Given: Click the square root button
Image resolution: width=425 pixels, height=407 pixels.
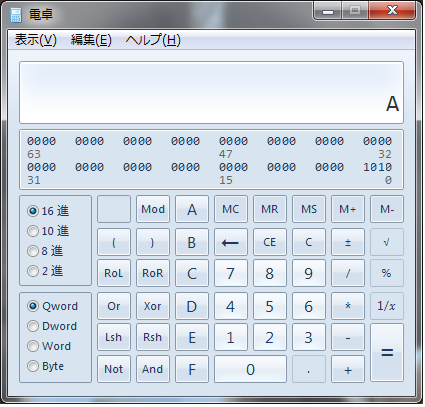Looking at the screenshot, I should click(x=387, y=242).
